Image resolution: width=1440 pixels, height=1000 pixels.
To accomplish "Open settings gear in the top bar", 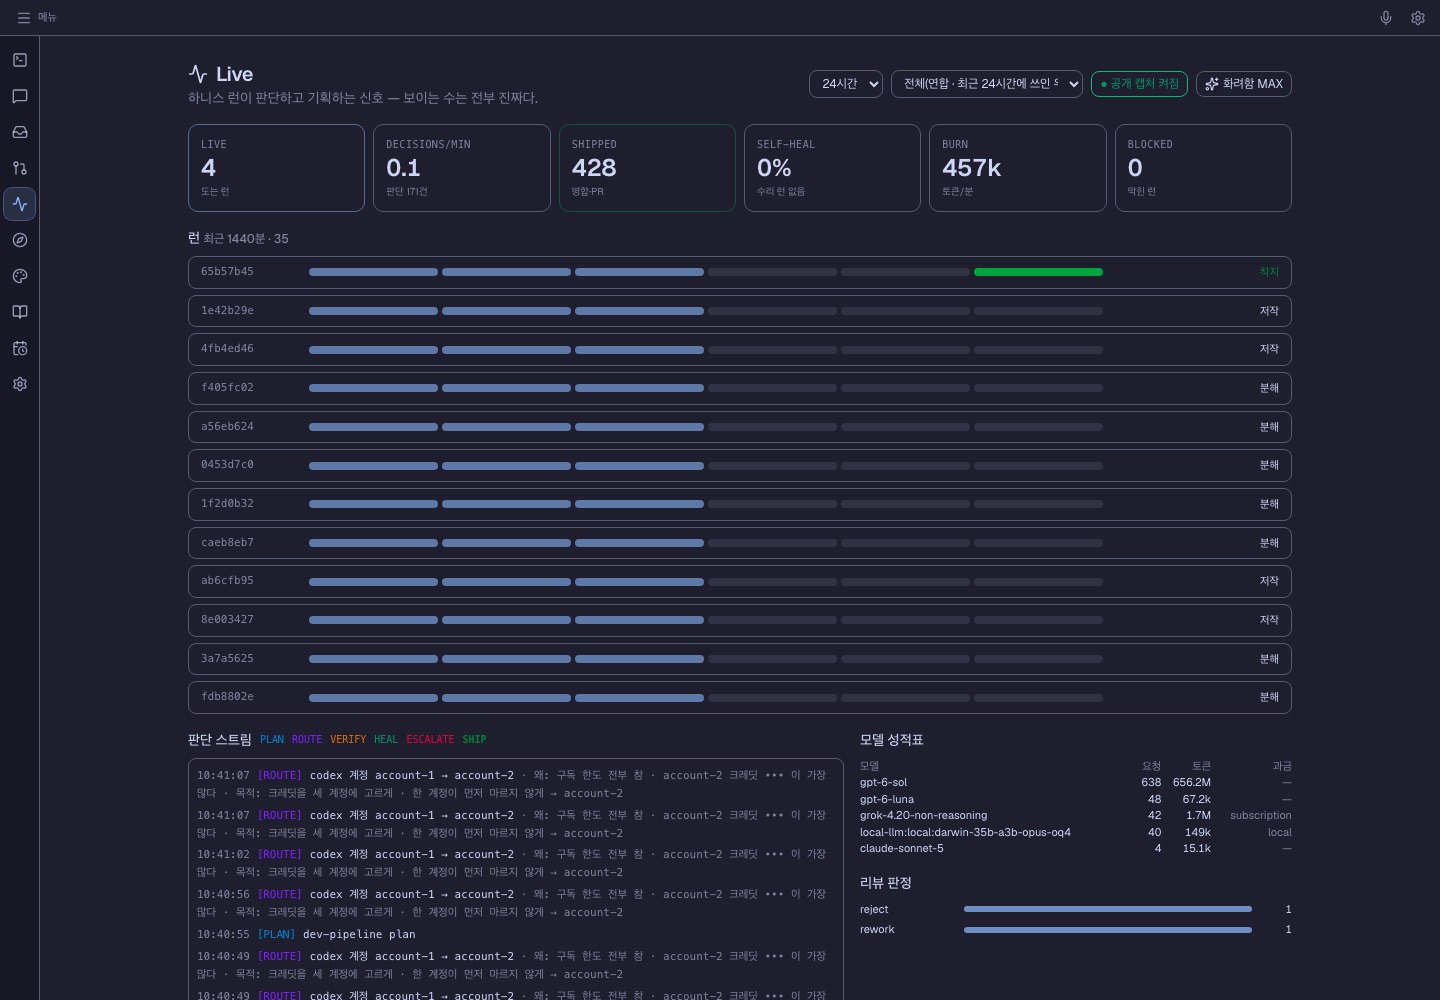I will tap(1418, 18).
